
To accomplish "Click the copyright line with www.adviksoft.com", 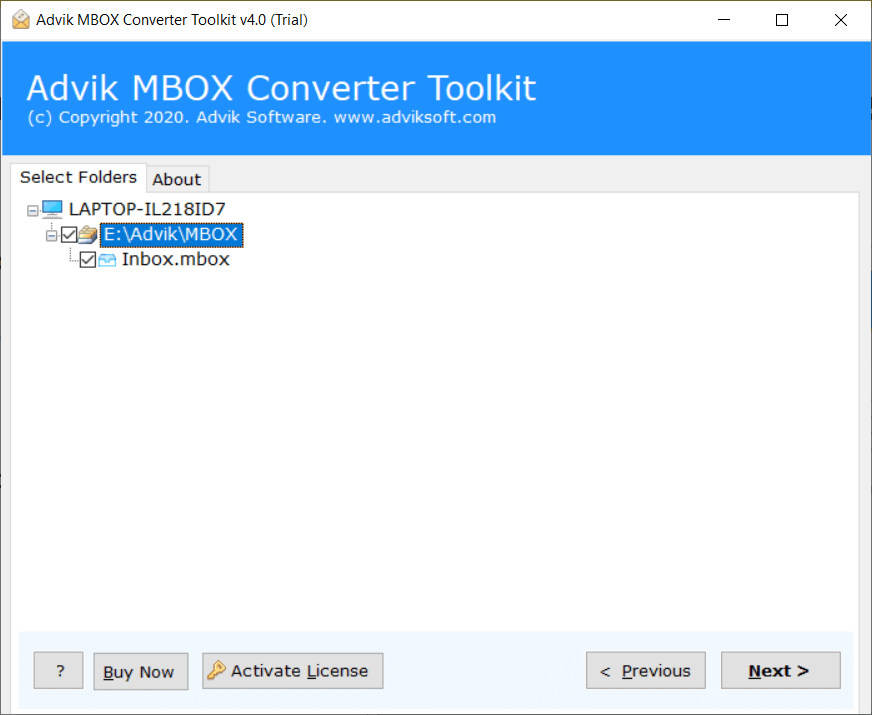I will click(262, 117).
